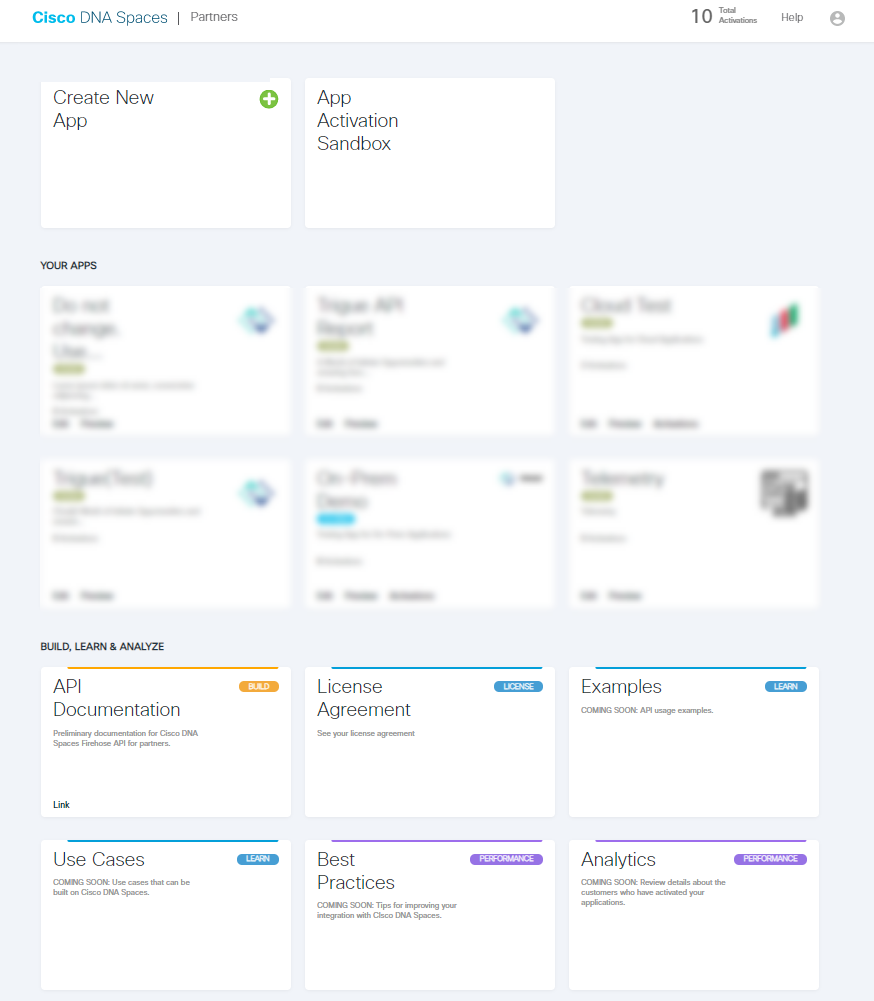874x1001 pixels.
Task: Click the blue LICENSE badge
Action: click(518, 686)
